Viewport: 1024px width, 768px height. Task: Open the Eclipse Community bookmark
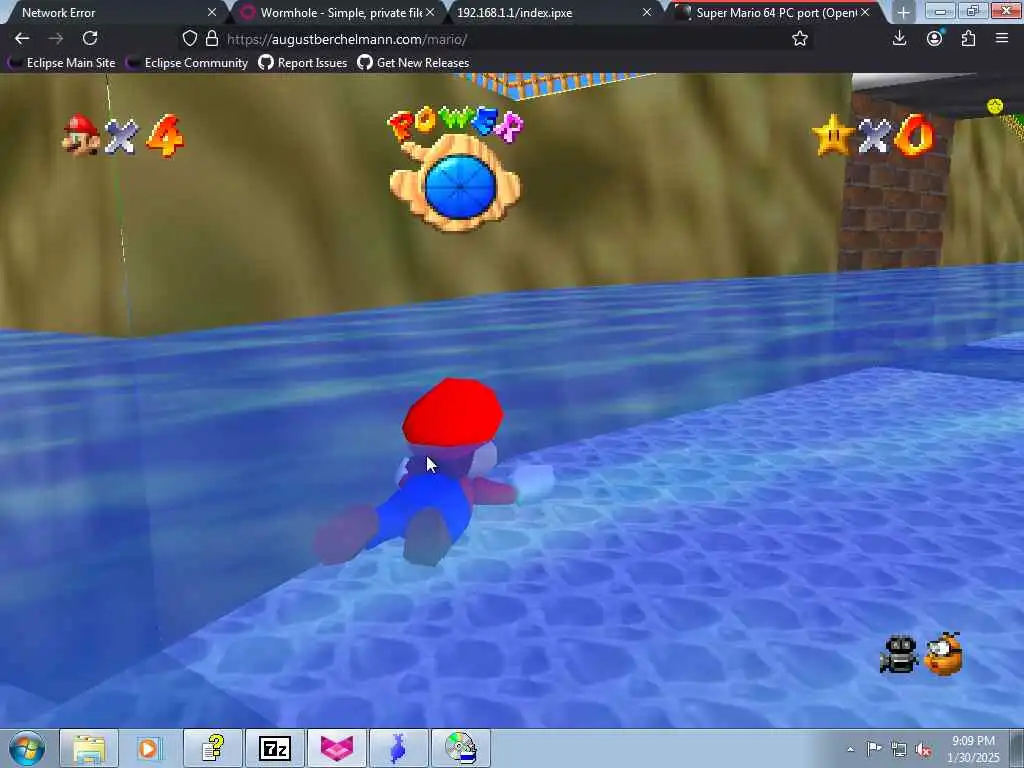[188, 63]
